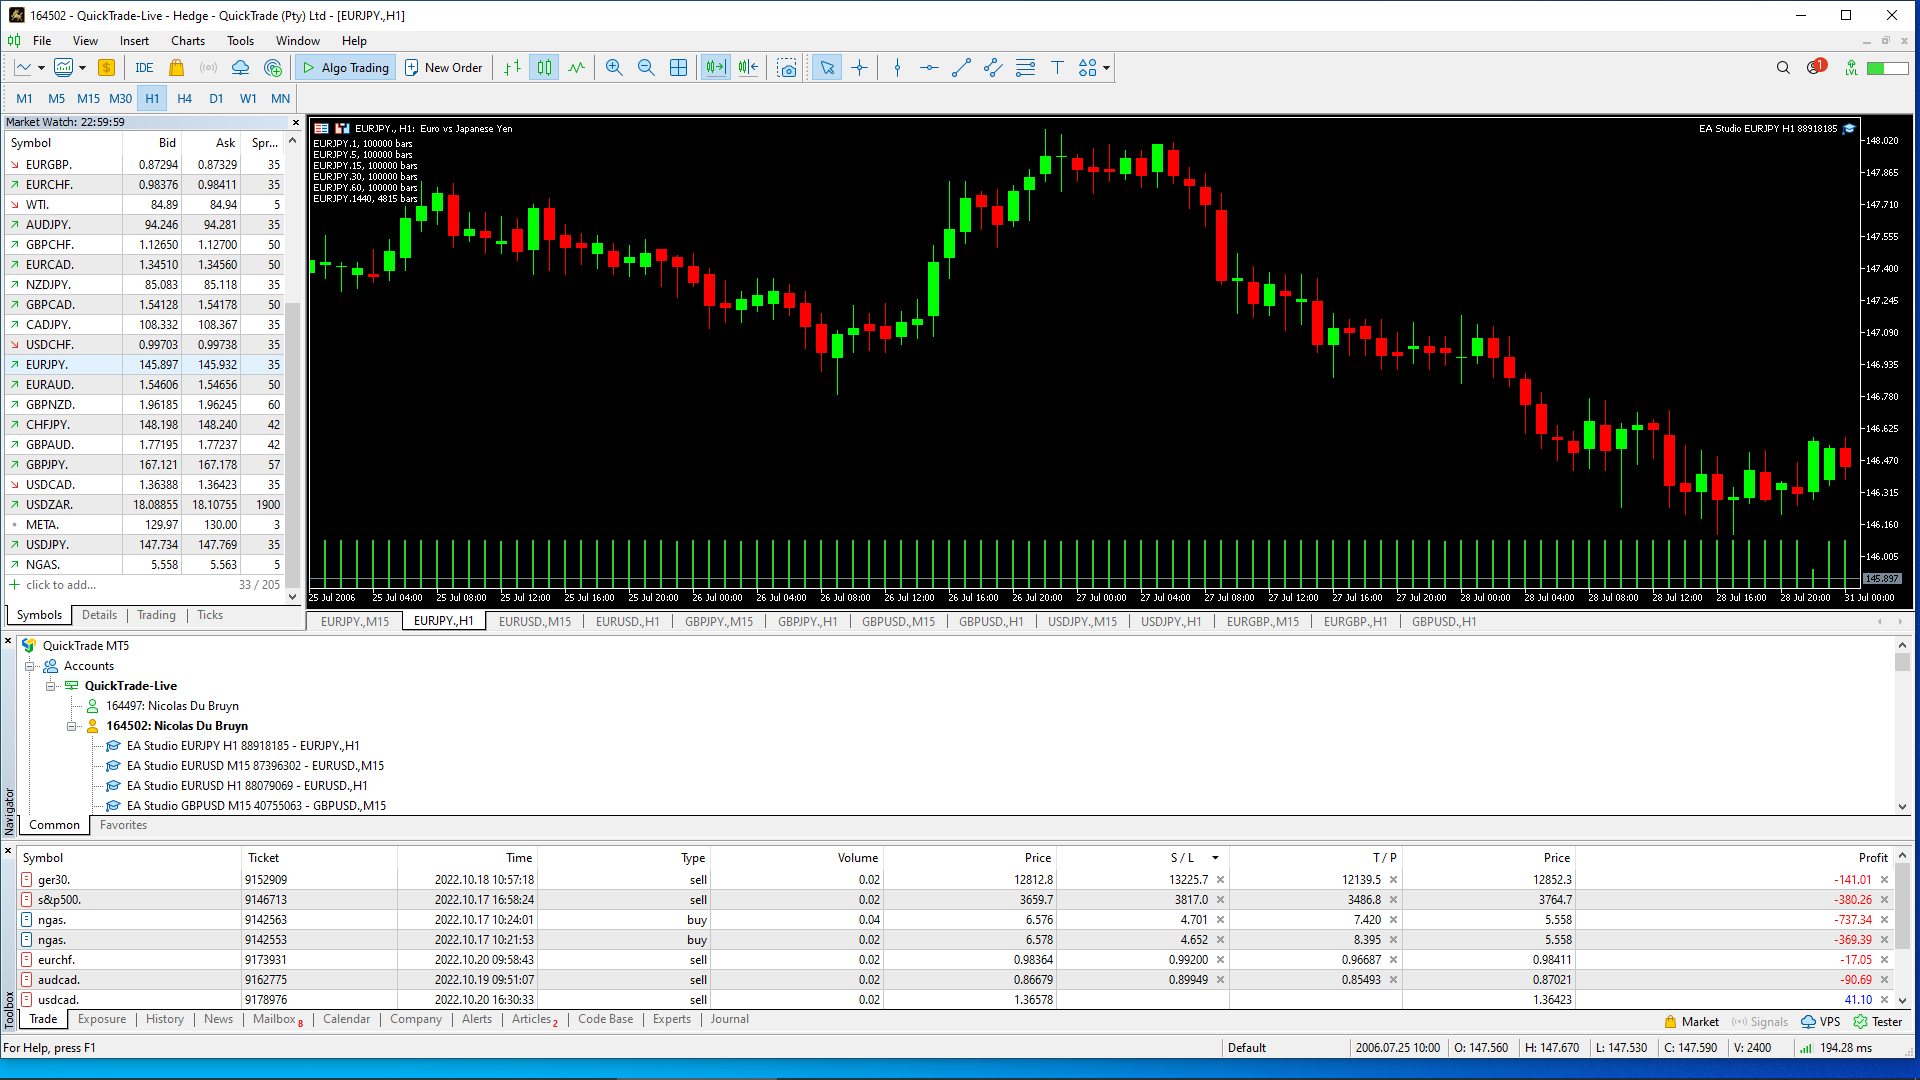
Task: Open the VPS cloud hosting icon
Action: [240, 68]
